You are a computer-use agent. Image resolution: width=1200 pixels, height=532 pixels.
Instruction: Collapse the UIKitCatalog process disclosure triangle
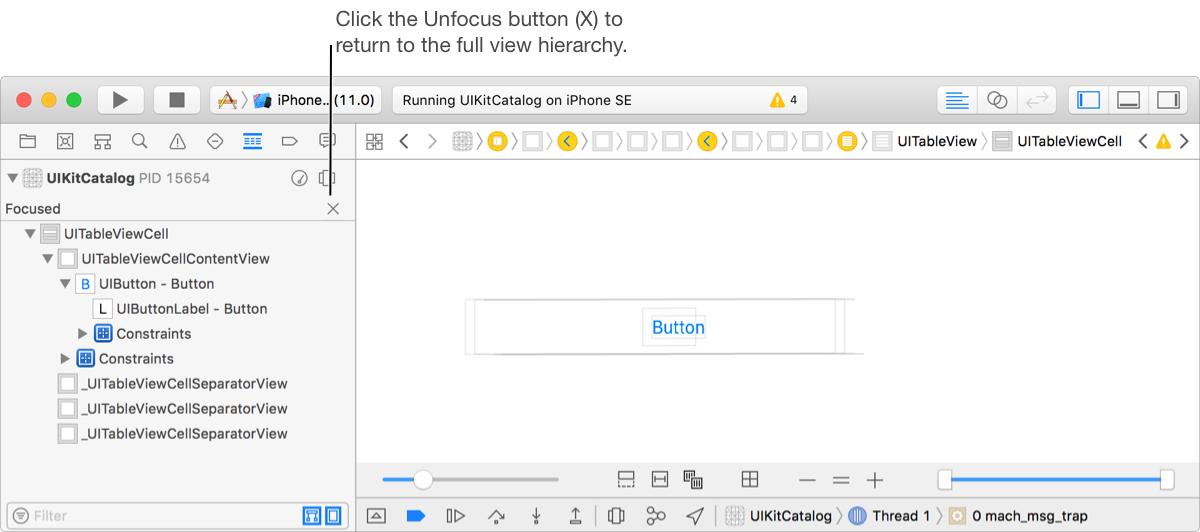point(12,178)
